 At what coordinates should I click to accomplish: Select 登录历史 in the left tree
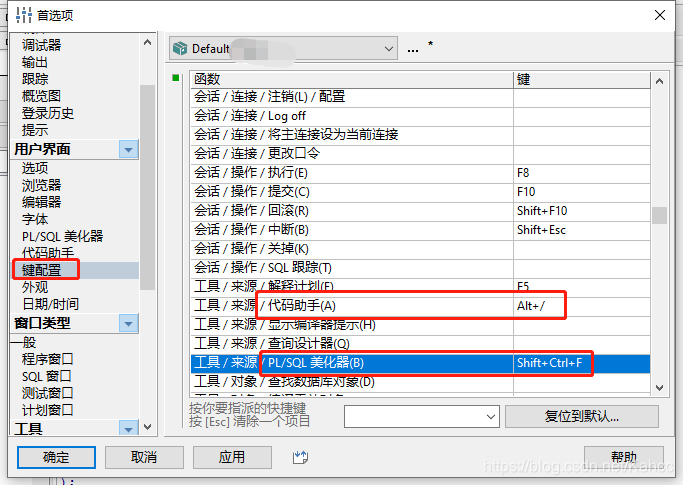pyautogui.click(x=48, y=113)
